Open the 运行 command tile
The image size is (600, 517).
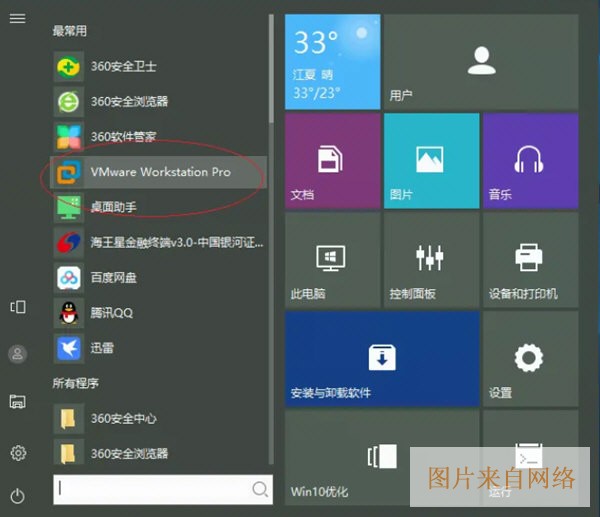tap(531, 458)
